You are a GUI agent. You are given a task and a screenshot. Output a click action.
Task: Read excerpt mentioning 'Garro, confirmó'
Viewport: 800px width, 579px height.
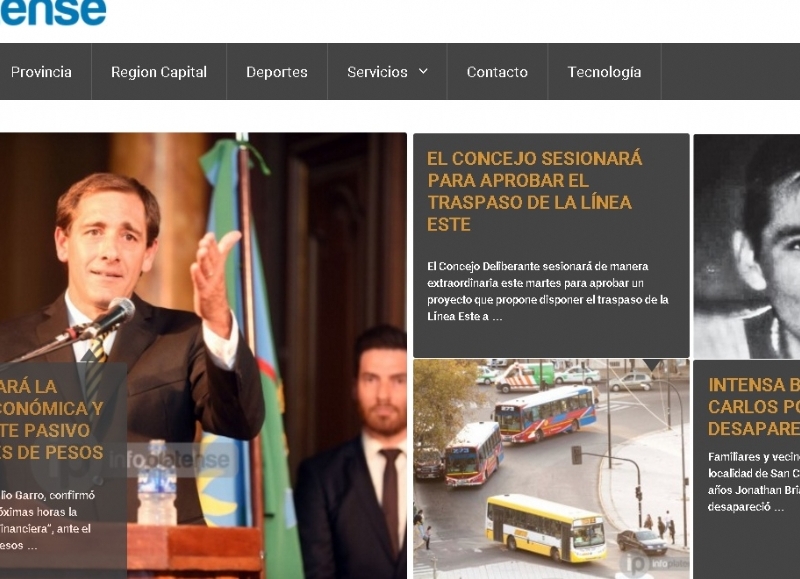(47, 520)
